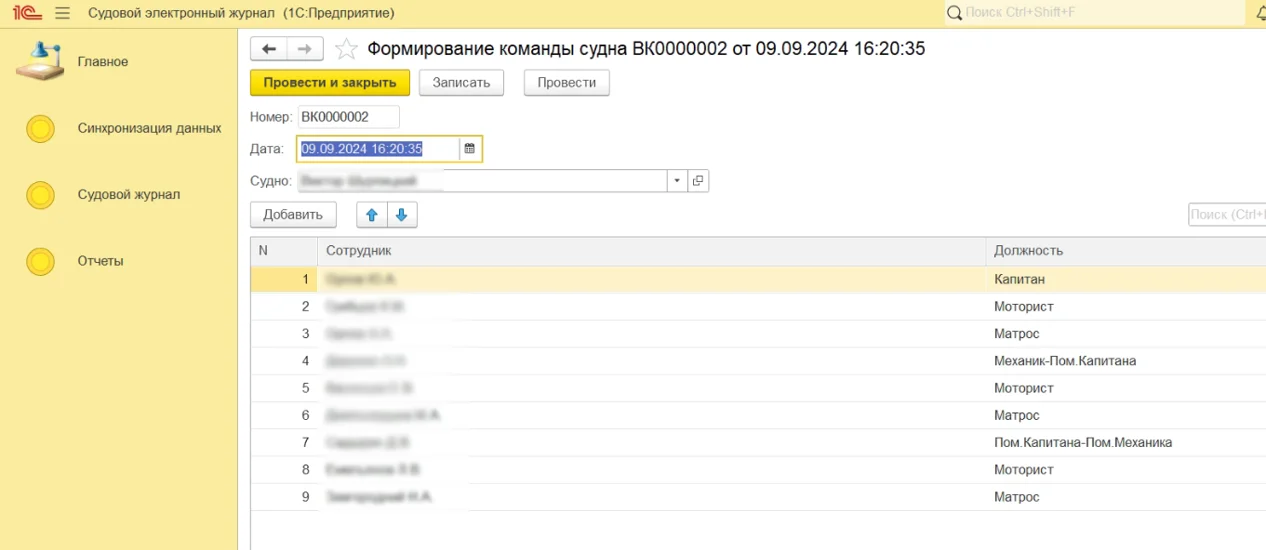The image size is (1266, 550).
Task: Click the Номер input field
Action: tap(347, 117)
